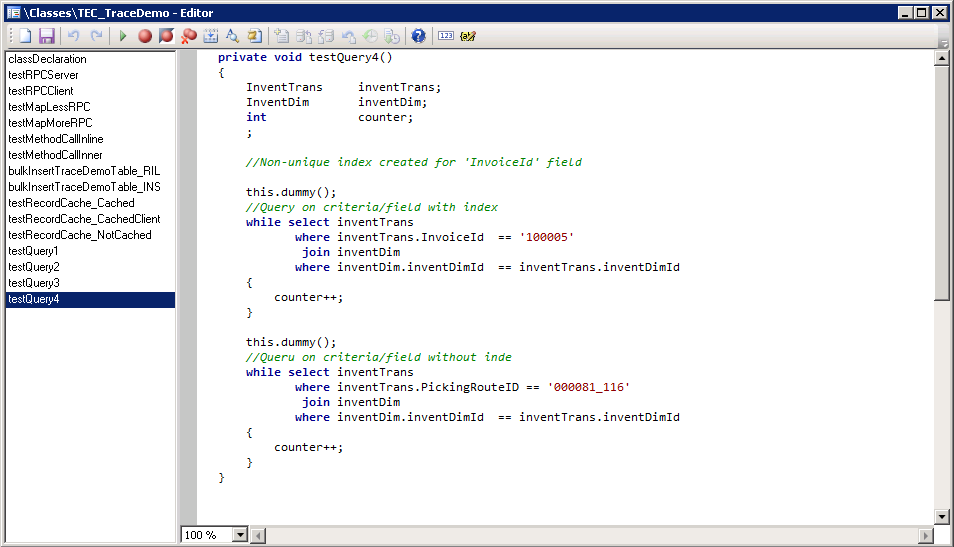Enable or disable breakpoint with the boxed red circle icon
This screenshot has height=547, width=954.
[166, 36]
